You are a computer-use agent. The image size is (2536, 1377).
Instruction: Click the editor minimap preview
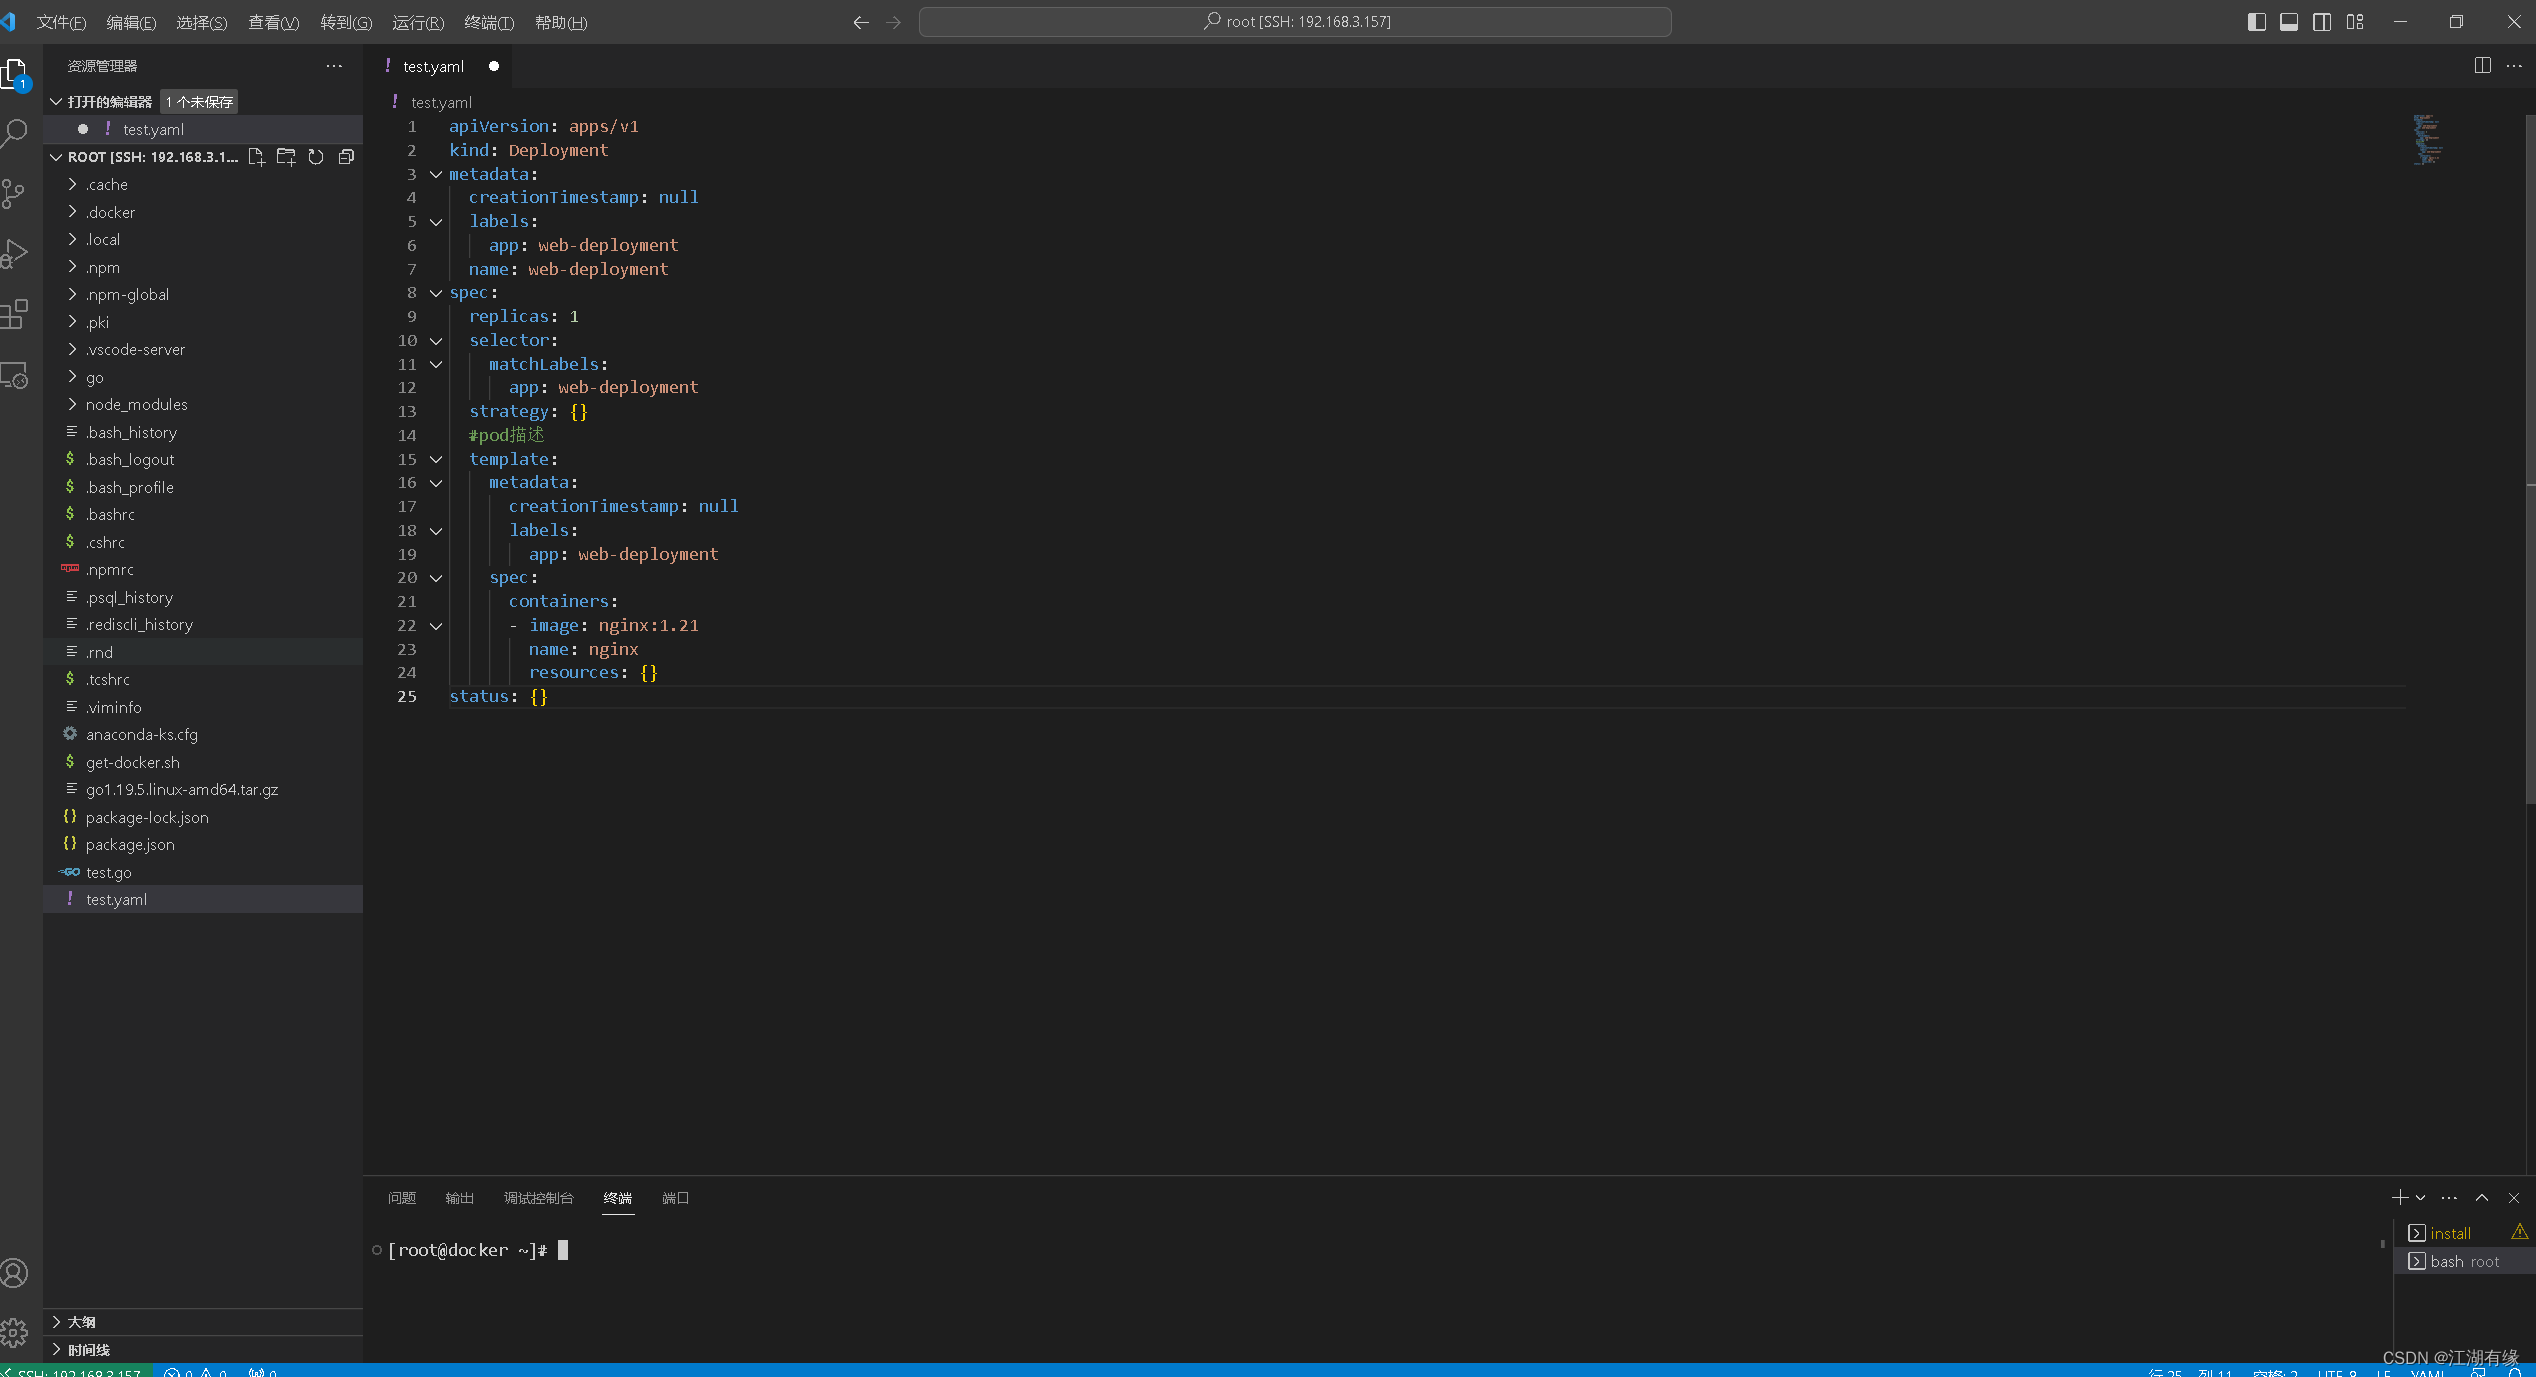coord(2428,140)
